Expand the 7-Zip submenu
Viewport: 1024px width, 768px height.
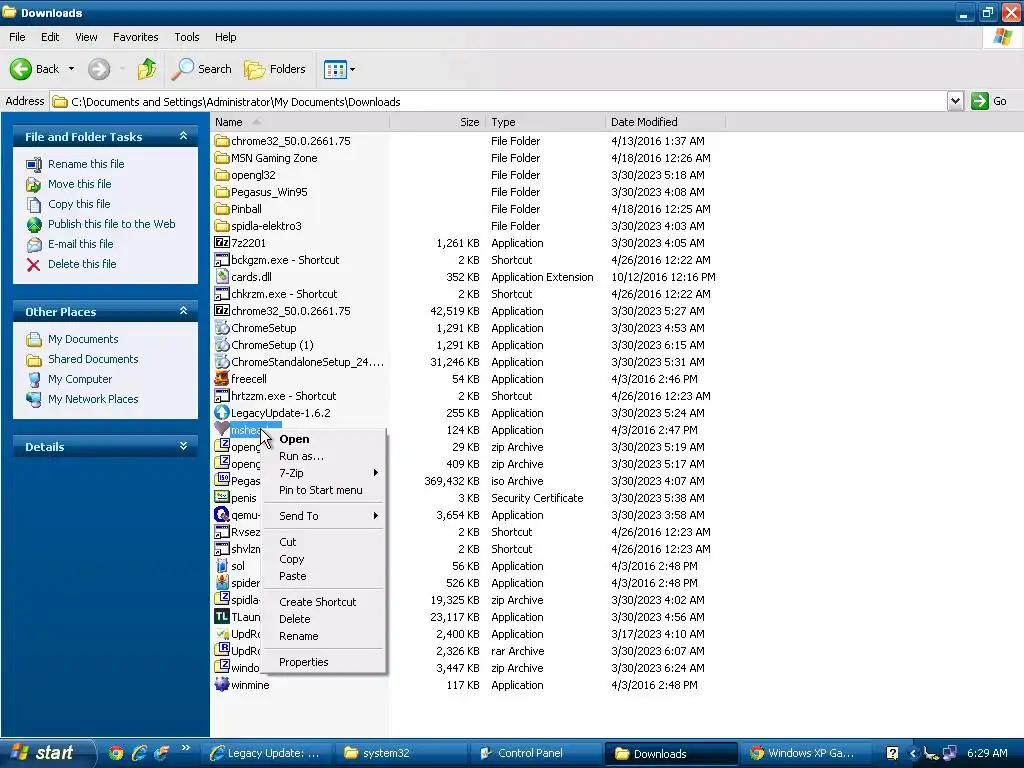click(x=376, y=472)
